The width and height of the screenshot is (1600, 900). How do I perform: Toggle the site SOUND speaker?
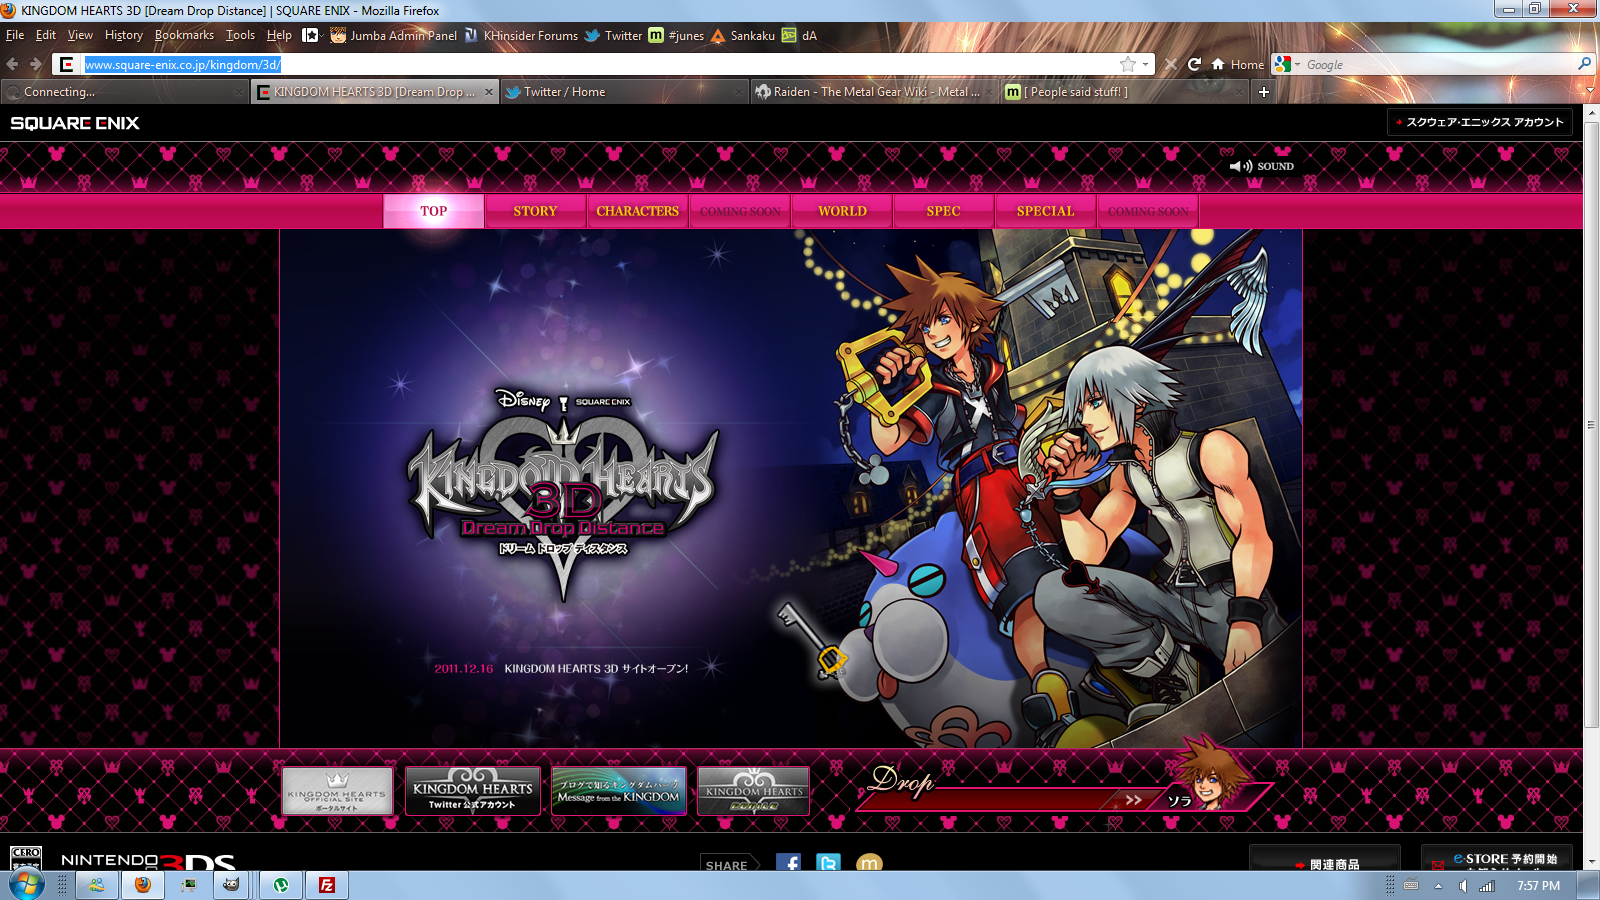pyautogui.click(x=1262, y=166)
